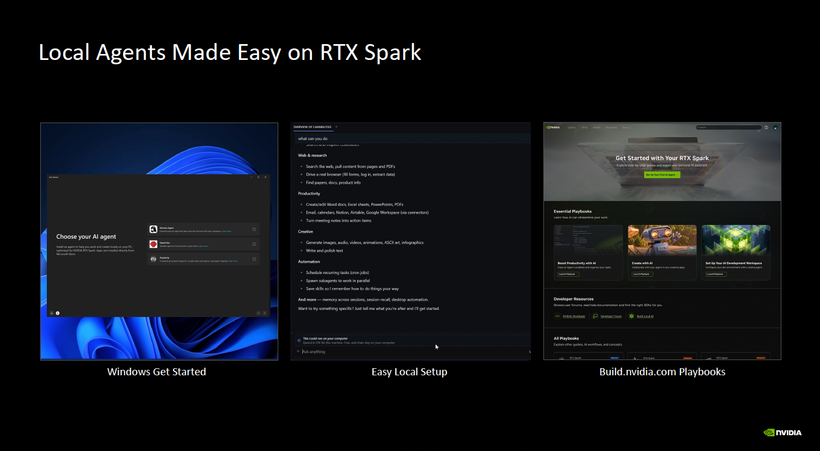Click 'Schedule recurring tasks (cron jobs)' line
The height and width of the screenshot is (451, 820).
337,273
